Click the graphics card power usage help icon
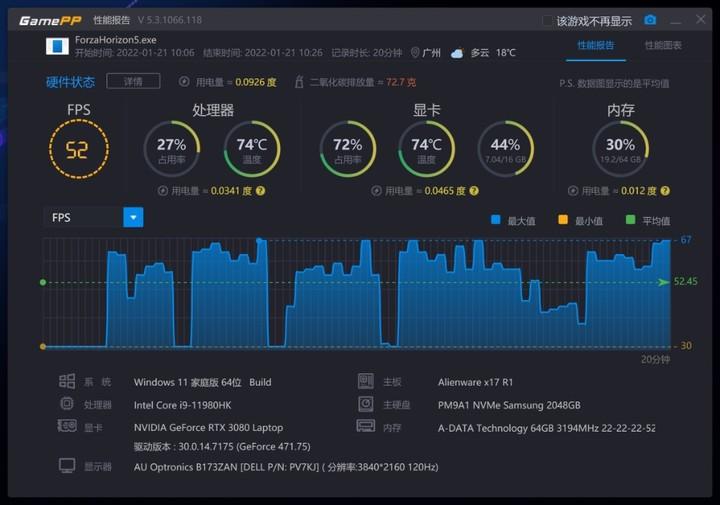The height and width of the screenshot is (505, 720). (474, 191)
